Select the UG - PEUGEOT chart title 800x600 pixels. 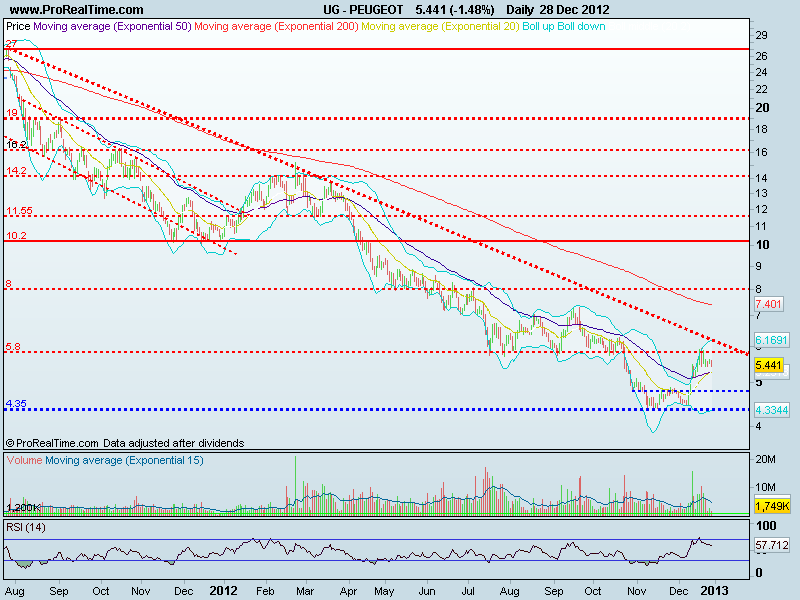coord(363,10)
